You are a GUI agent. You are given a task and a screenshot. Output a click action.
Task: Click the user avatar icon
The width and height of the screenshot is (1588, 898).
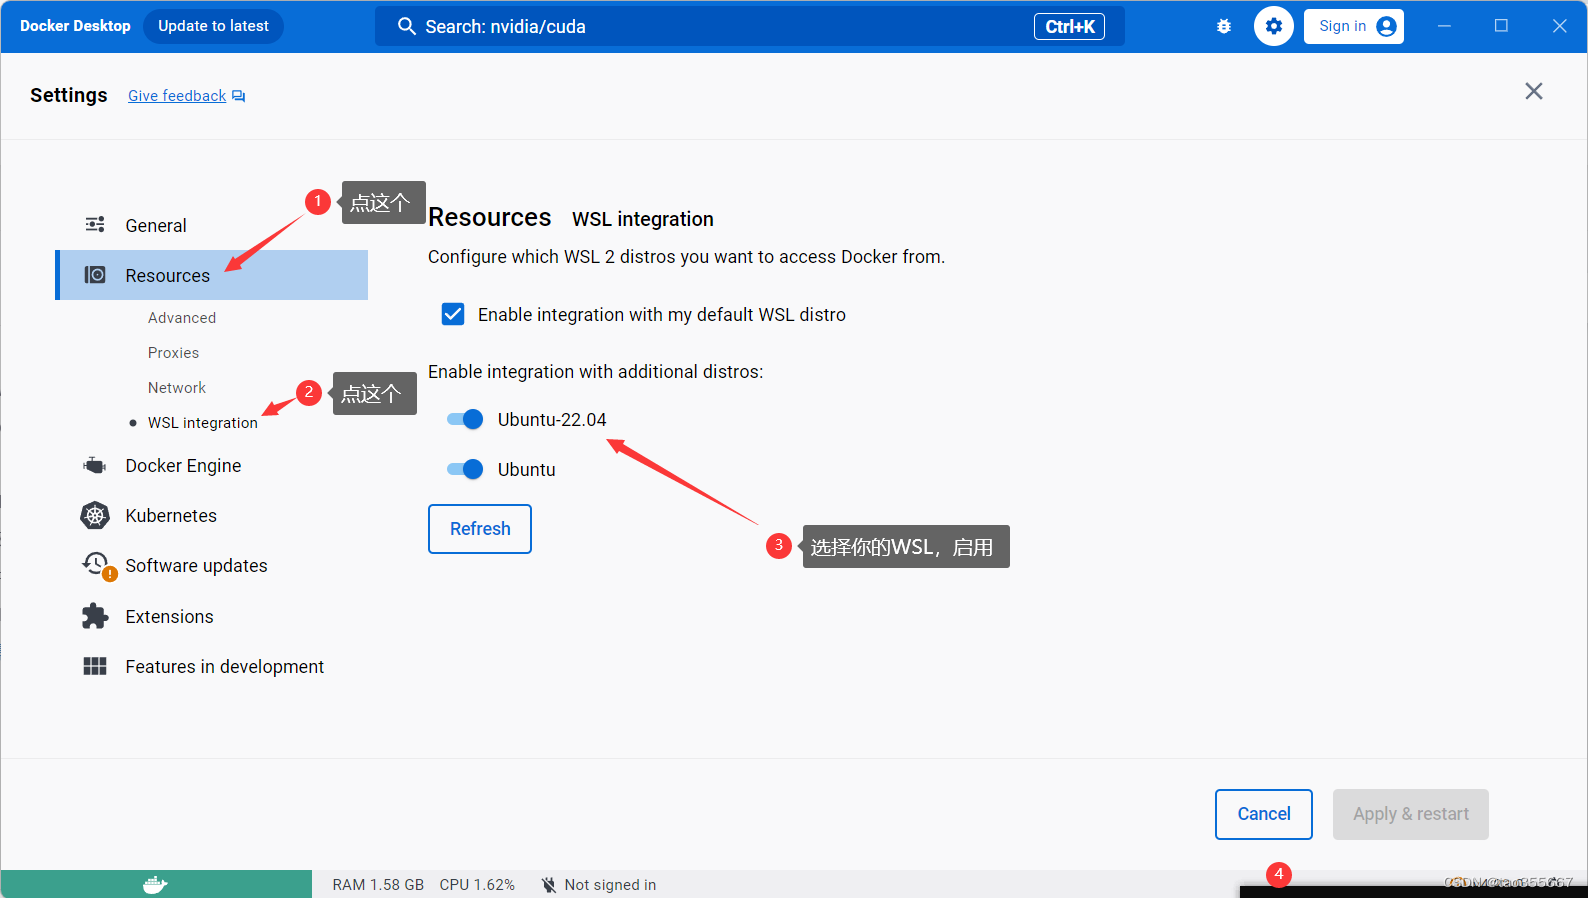tap(1386, 27)
